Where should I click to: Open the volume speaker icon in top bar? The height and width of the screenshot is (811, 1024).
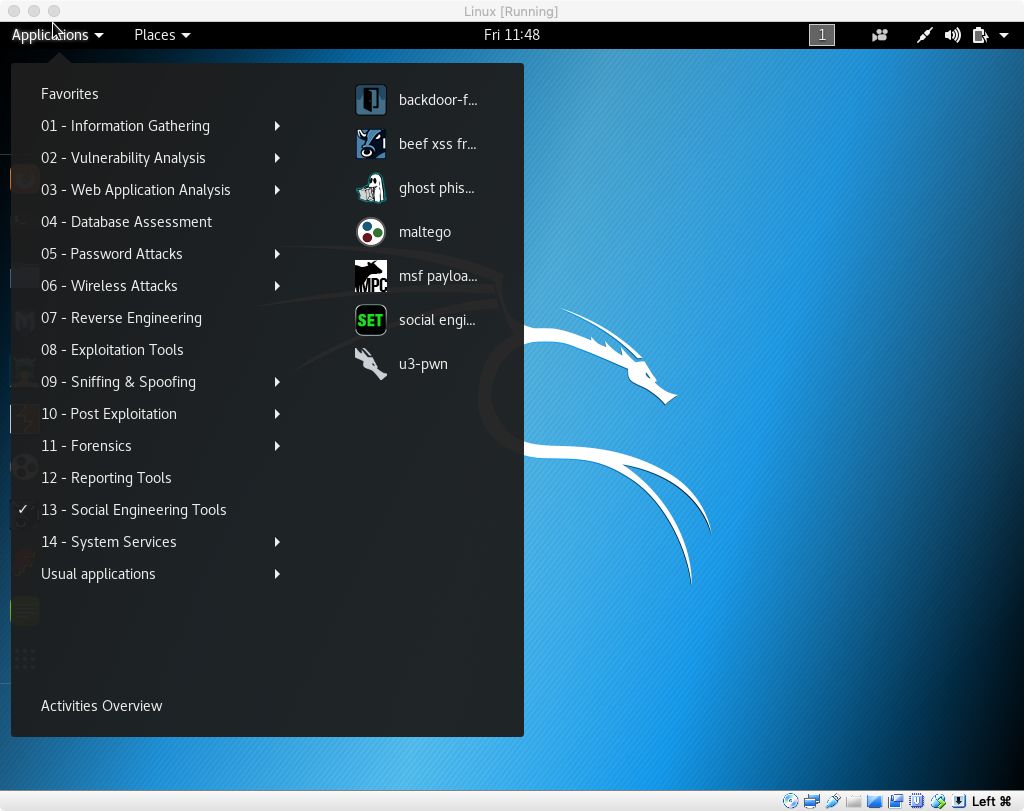952,35
